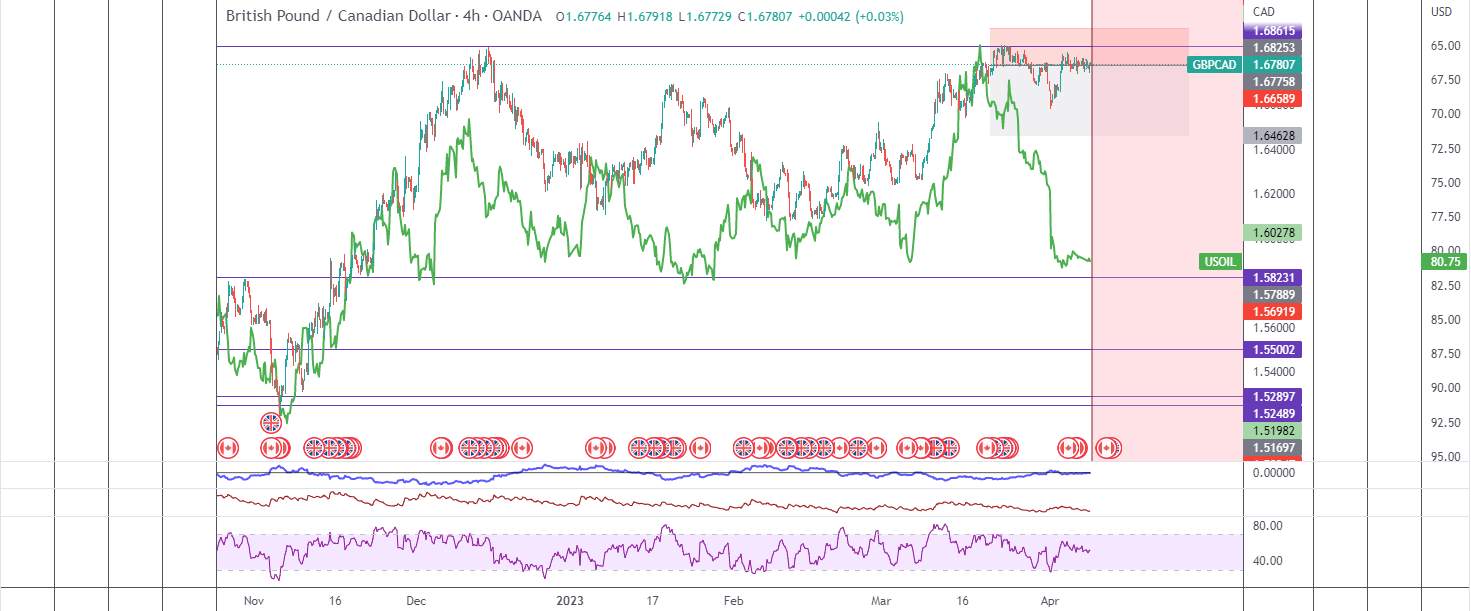This screenshot has width=1471, height=611.
Task: Click the Apr label on the time axis
Action: [x=1048, y=601]
